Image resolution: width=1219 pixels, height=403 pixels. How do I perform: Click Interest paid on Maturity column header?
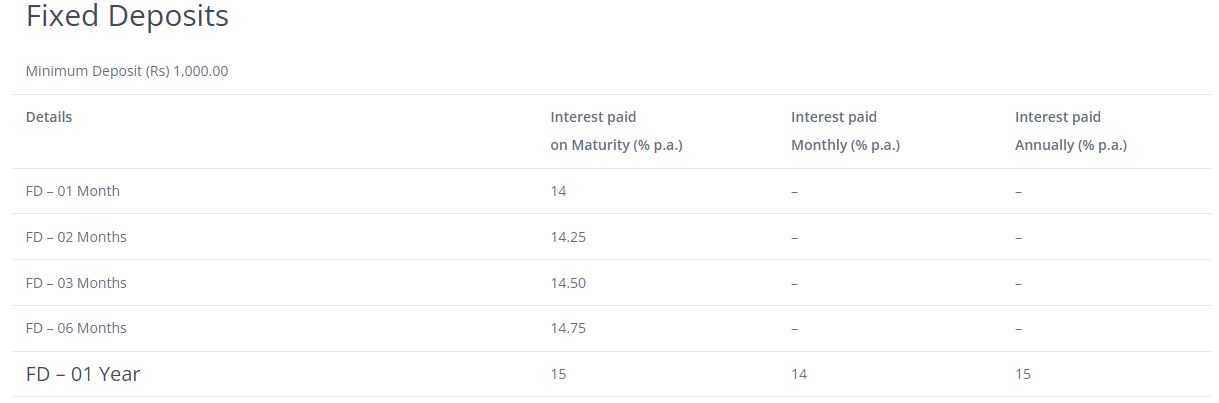click(x=616, y=131)
